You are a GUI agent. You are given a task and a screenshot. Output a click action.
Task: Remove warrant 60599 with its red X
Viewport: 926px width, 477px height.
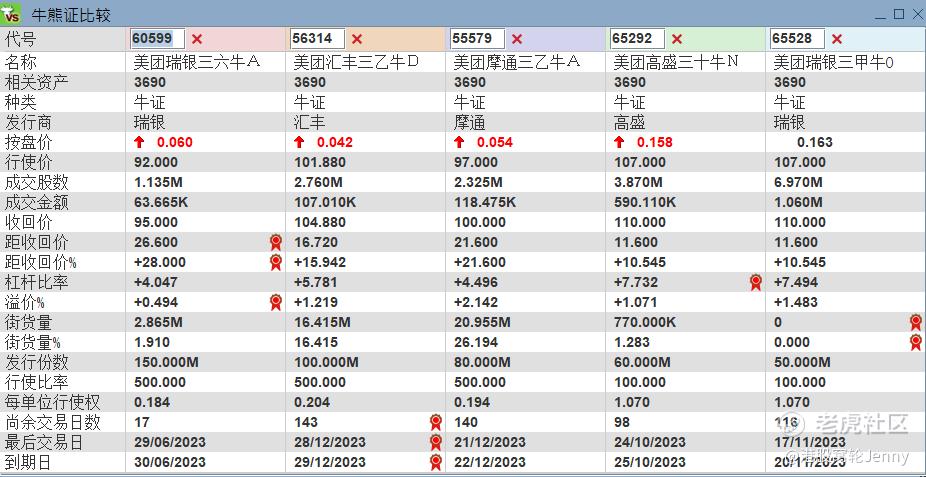pos(197,39)
